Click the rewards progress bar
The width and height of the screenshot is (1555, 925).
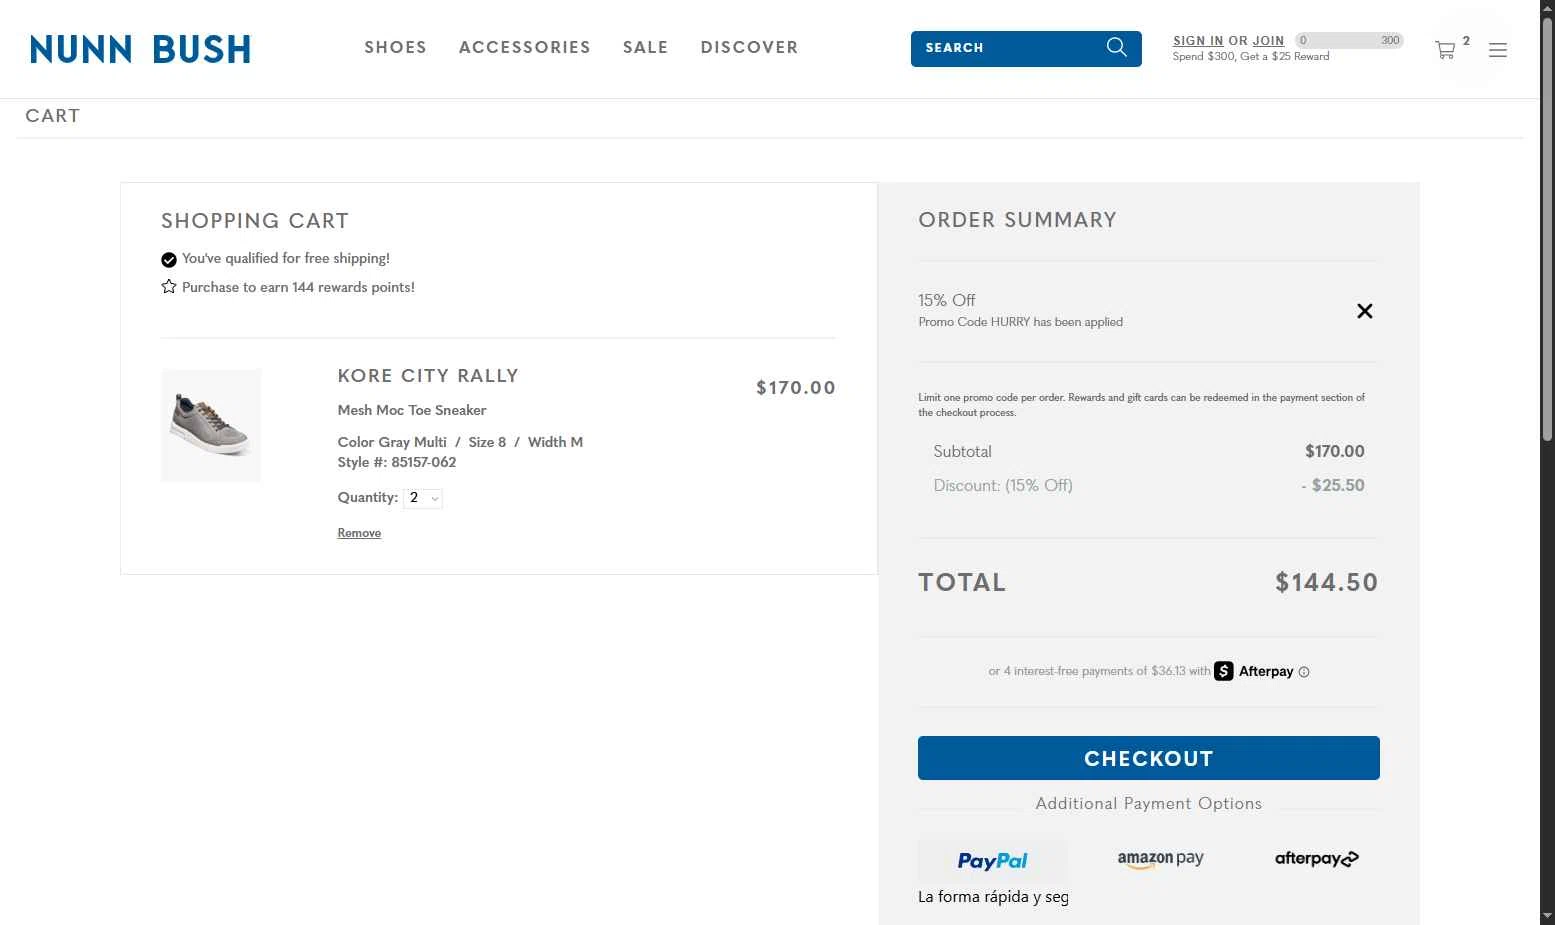click(x=1349, y=40)
